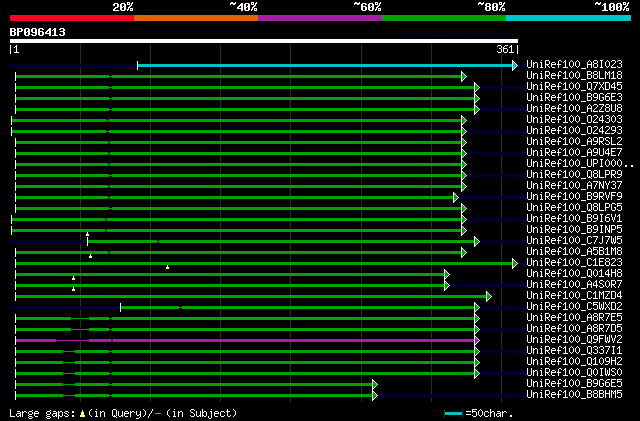Viewport: 640px width, 421px height.
Task: Select the truncated hit label UniRef100_UPI000..
Action: (580, 164)
